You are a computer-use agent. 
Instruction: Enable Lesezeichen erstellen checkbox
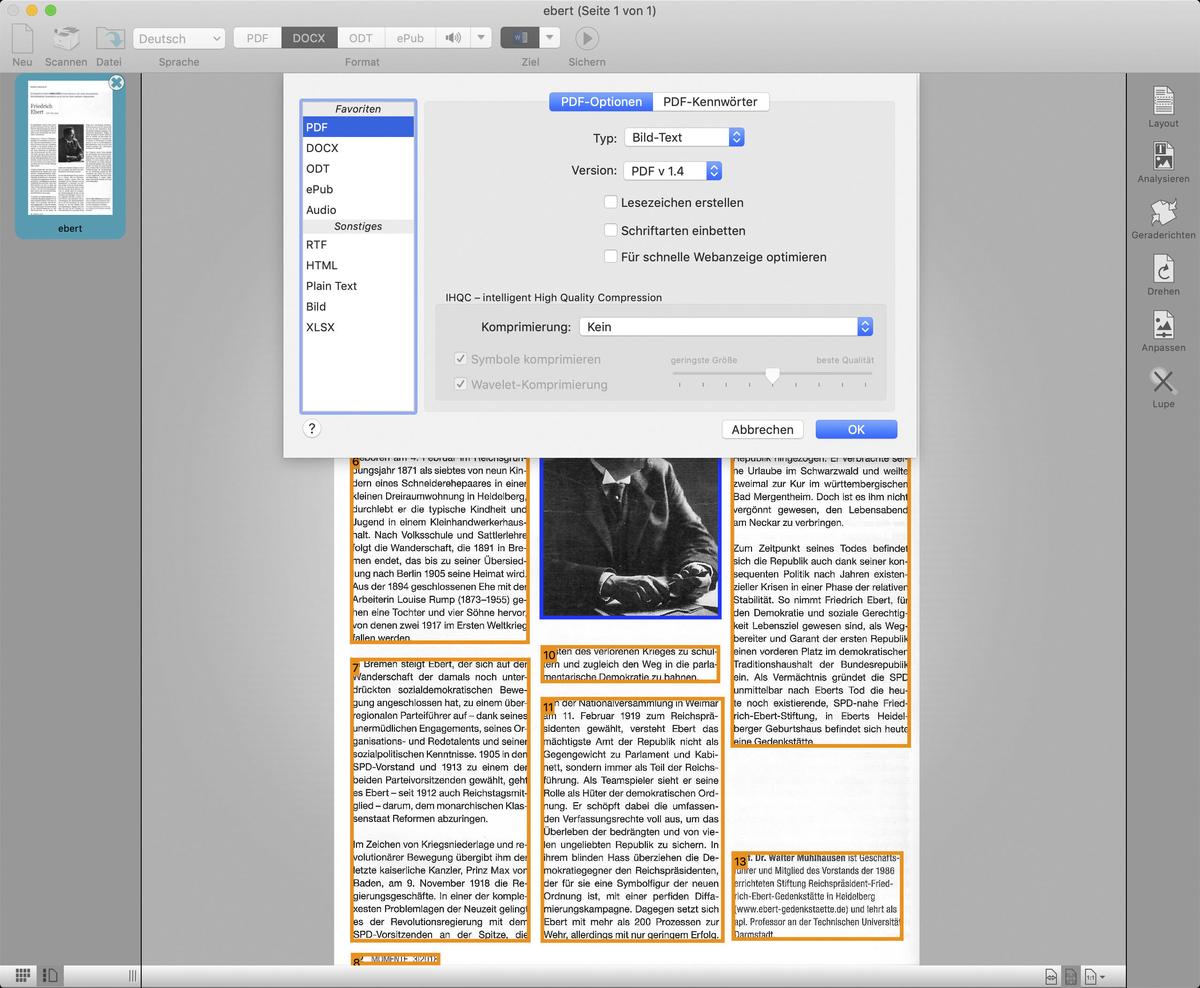610,202
